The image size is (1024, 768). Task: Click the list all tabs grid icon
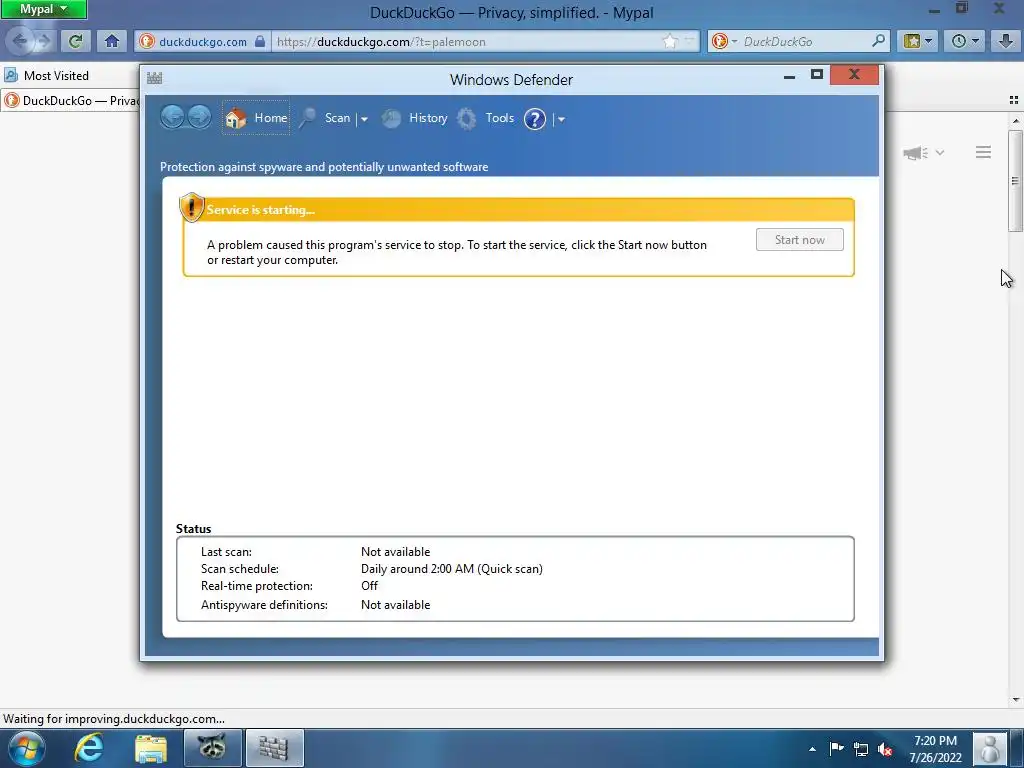click(x=1014, y=100)
